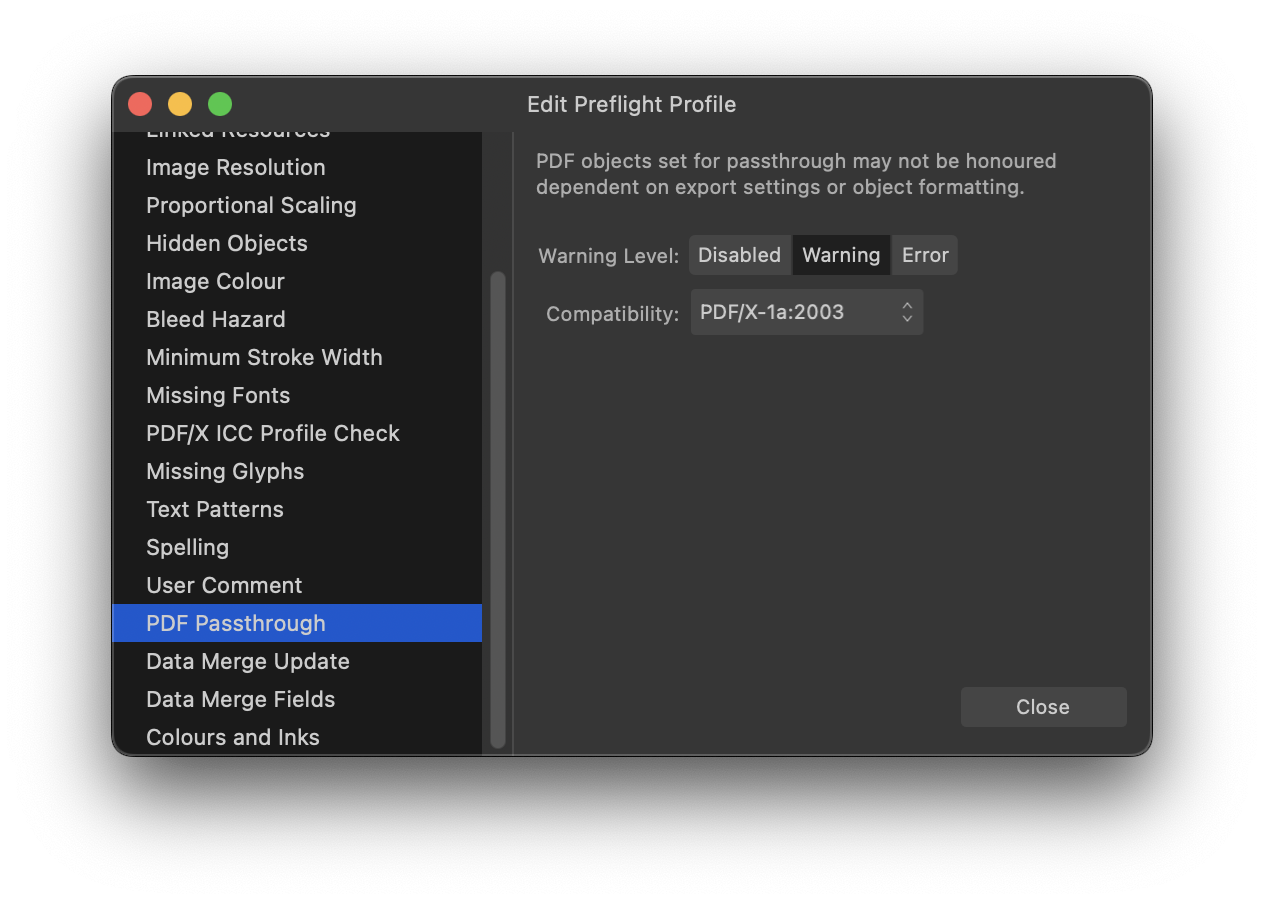The height and width of the screenshot is (904, 1264).
Task: Select "Data Merge Fields" from the list
Action: tap(240, 699)
